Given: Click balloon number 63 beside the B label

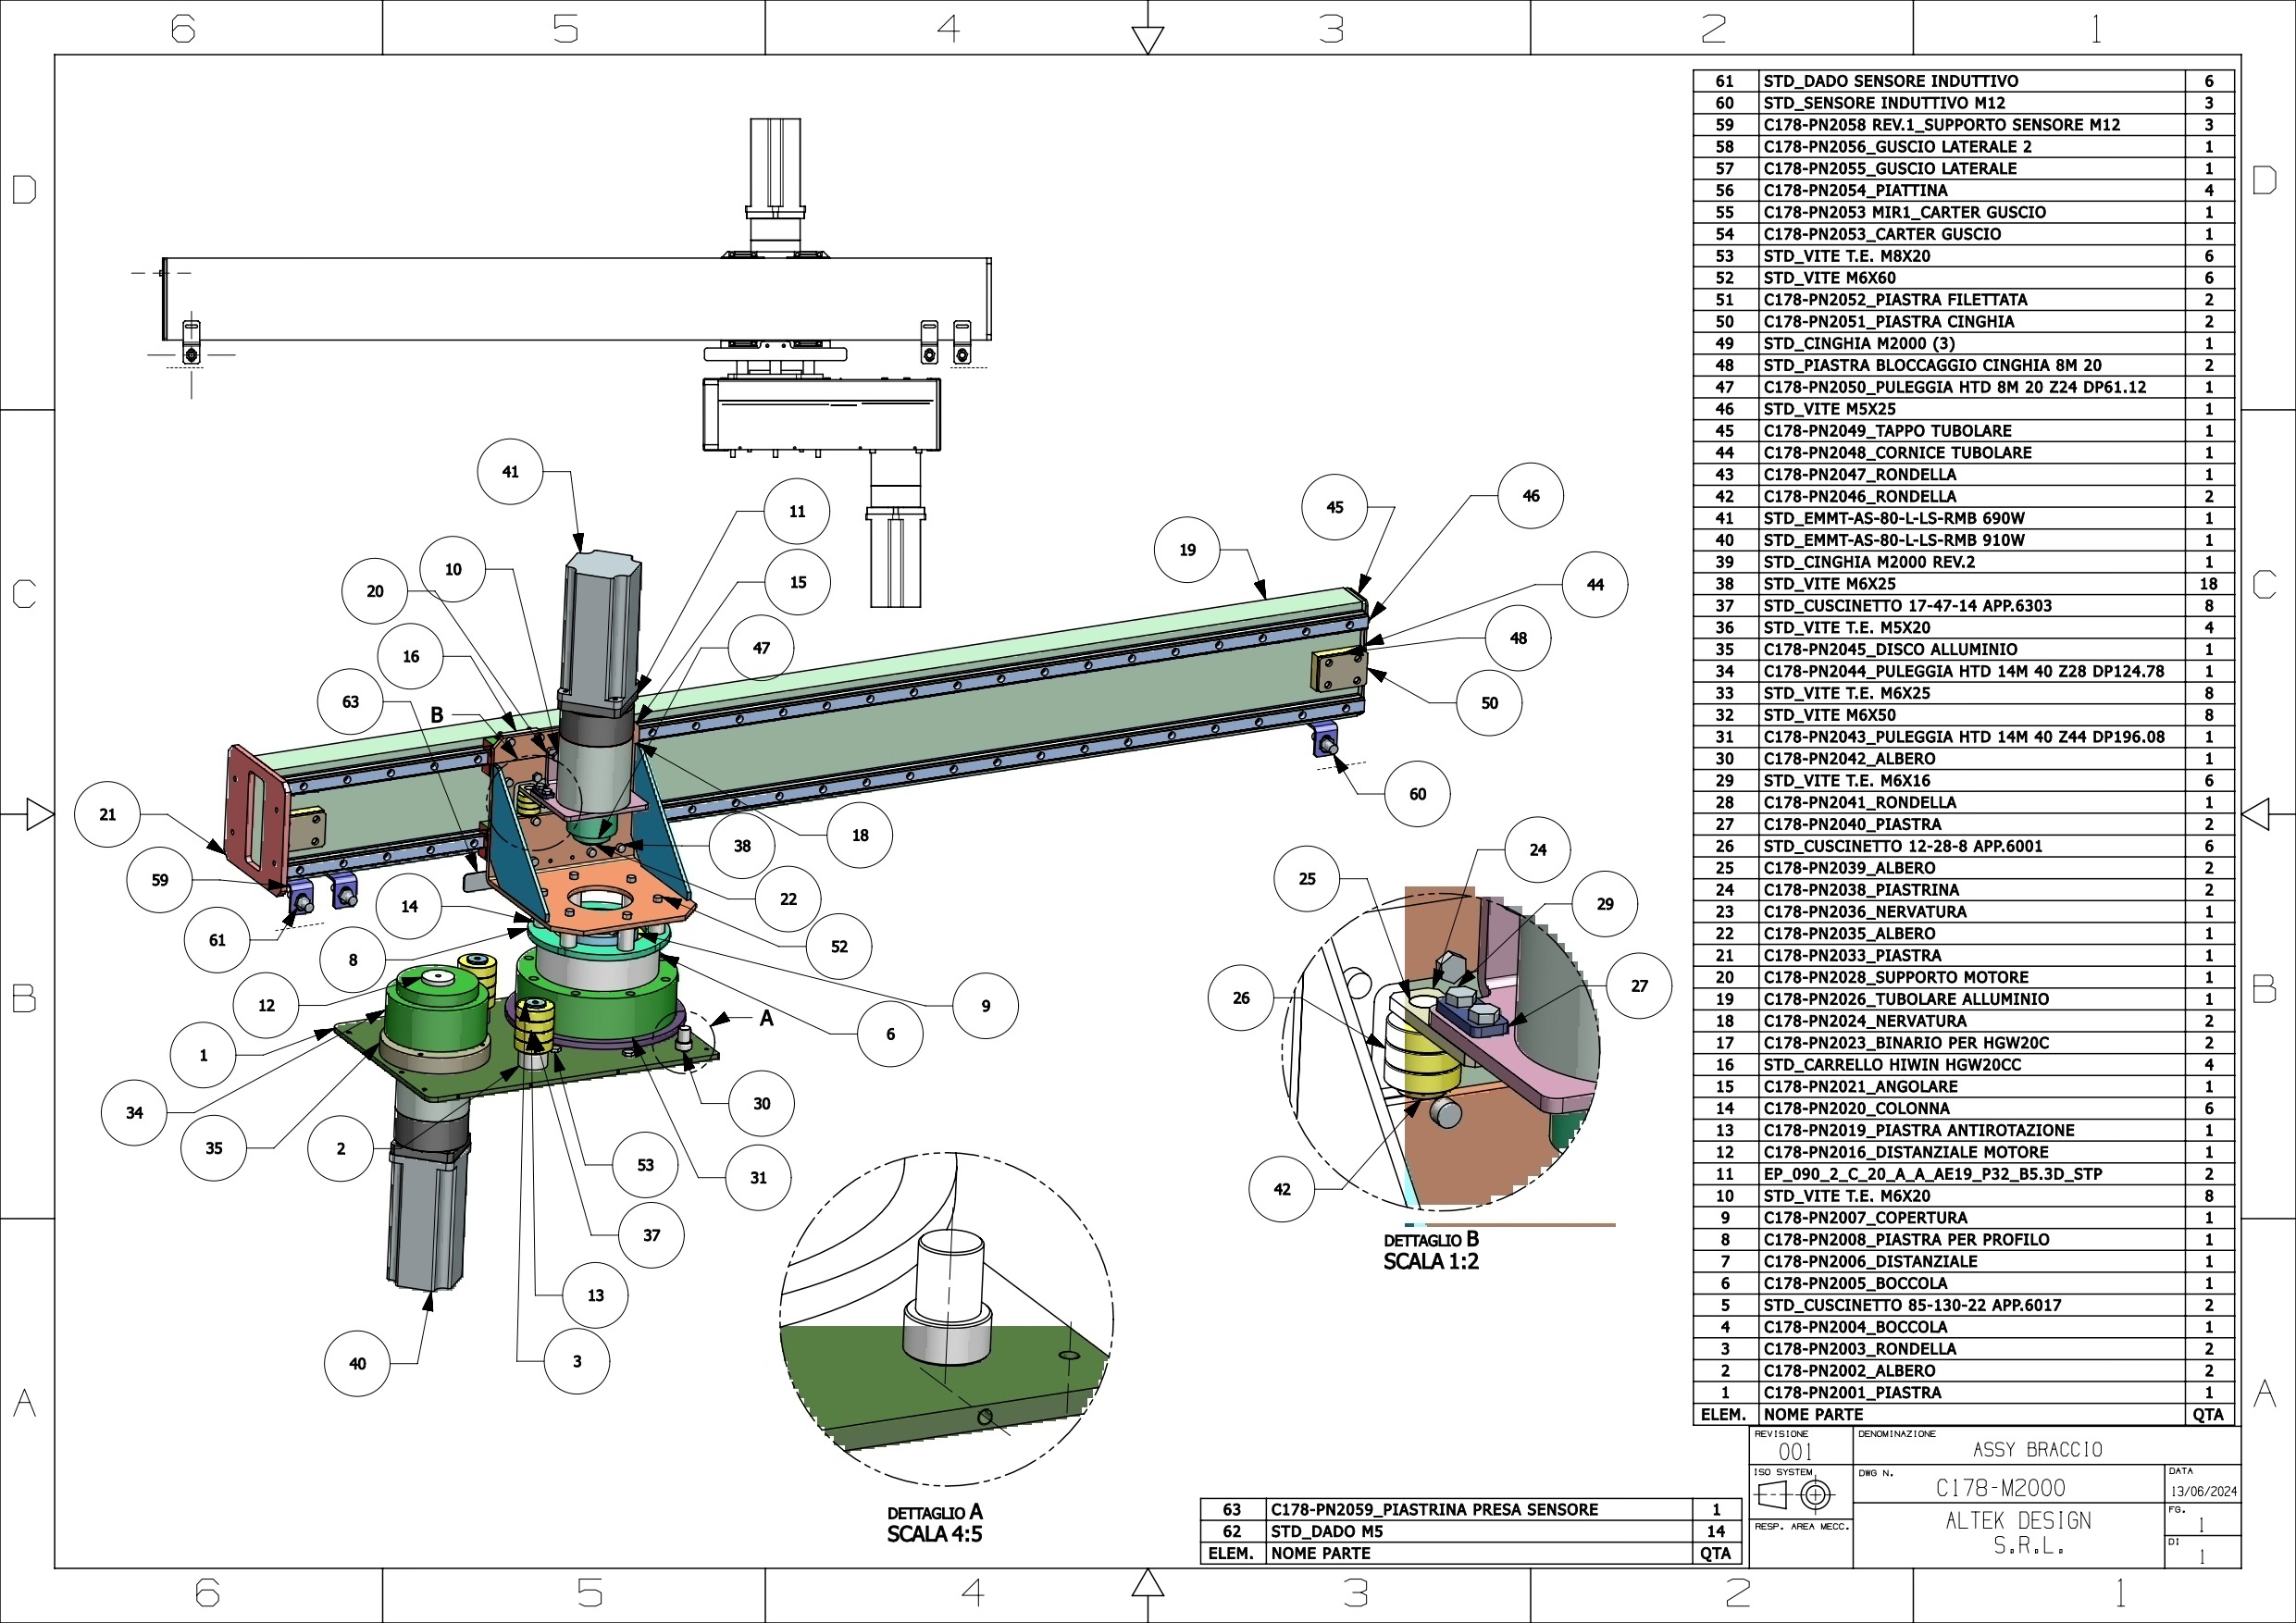Looking at the screenshot, I should [x=350, y=701].
